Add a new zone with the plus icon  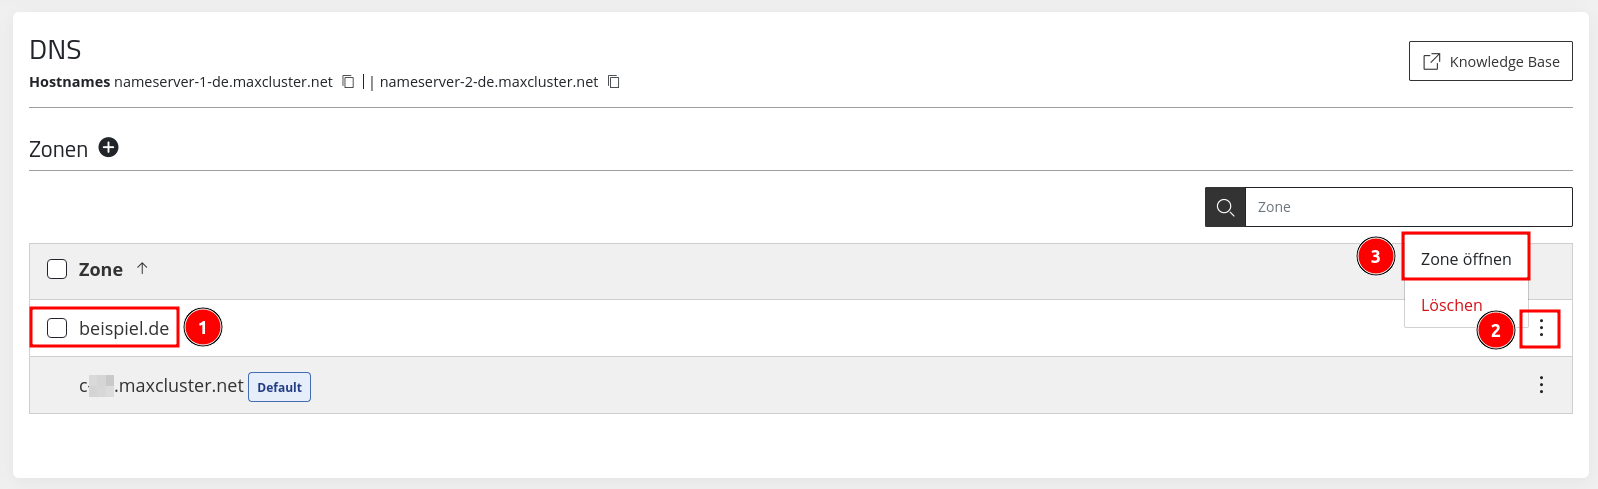[x=109, y=148]
